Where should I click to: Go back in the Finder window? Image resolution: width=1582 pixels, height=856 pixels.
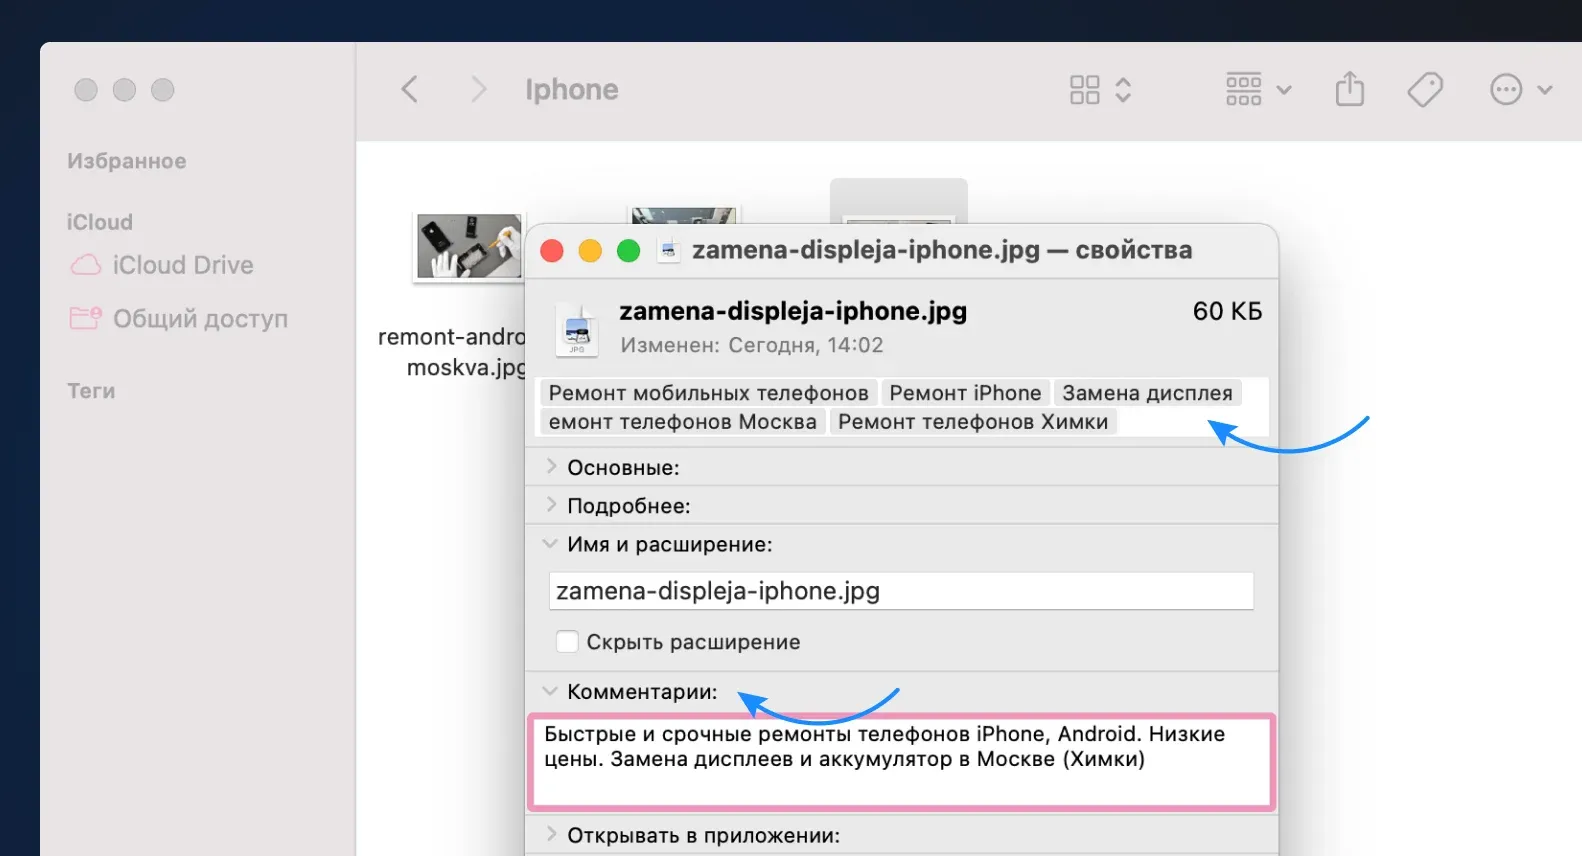click(x=410, y=89)
